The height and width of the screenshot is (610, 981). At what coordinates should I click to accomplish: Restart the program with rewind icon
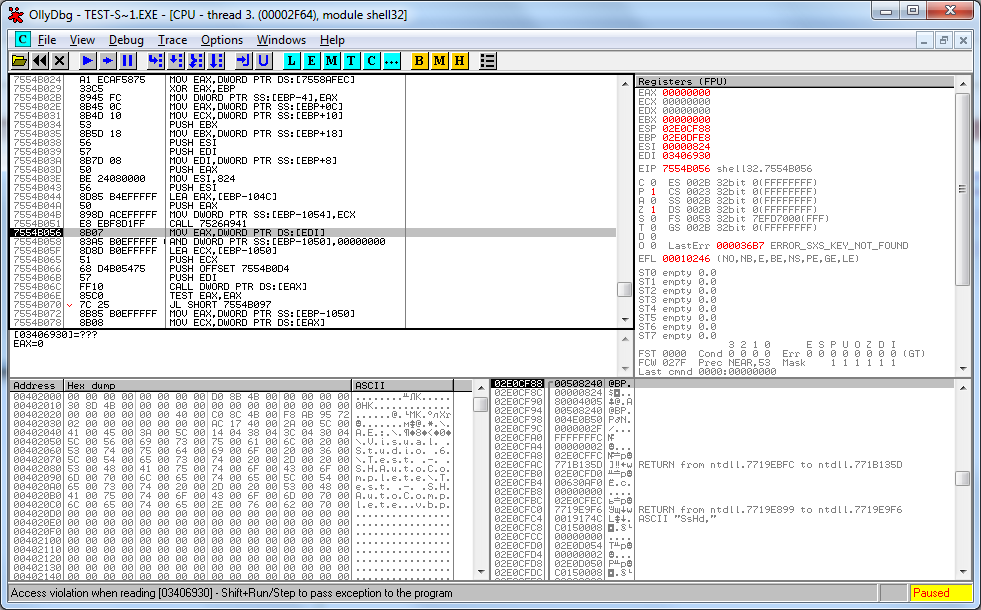click(39, 61)
